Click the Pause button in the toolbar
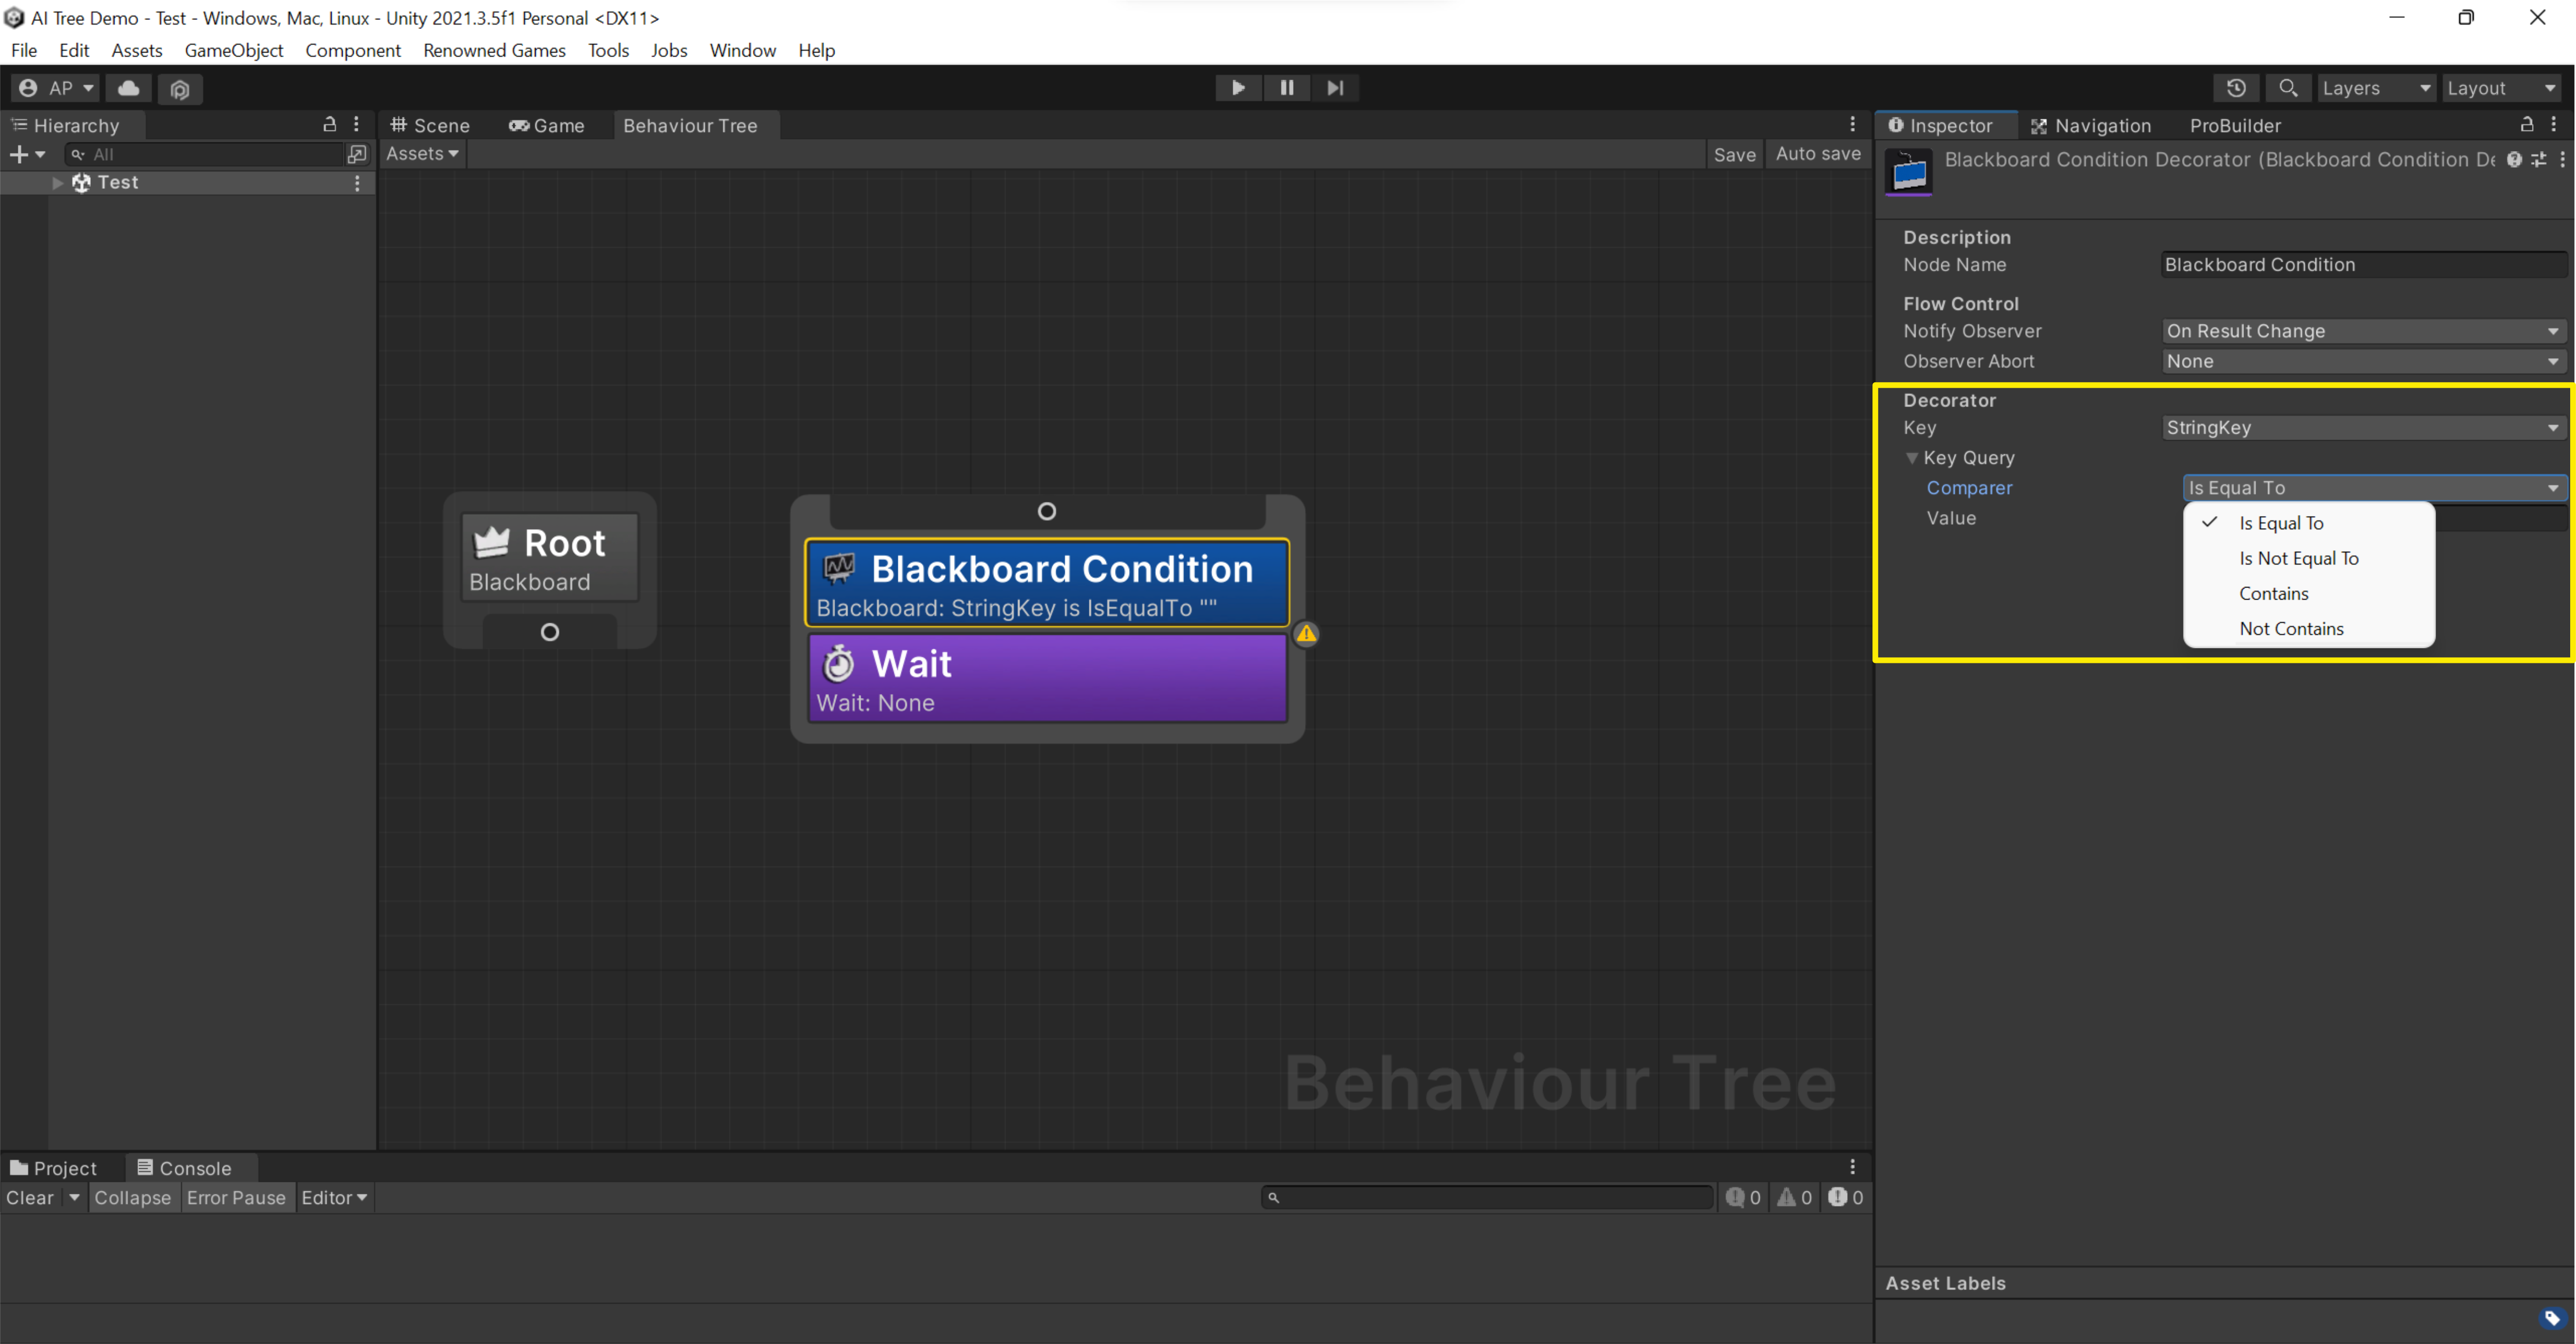The image size is (2576, 1344). [1286, 88]
